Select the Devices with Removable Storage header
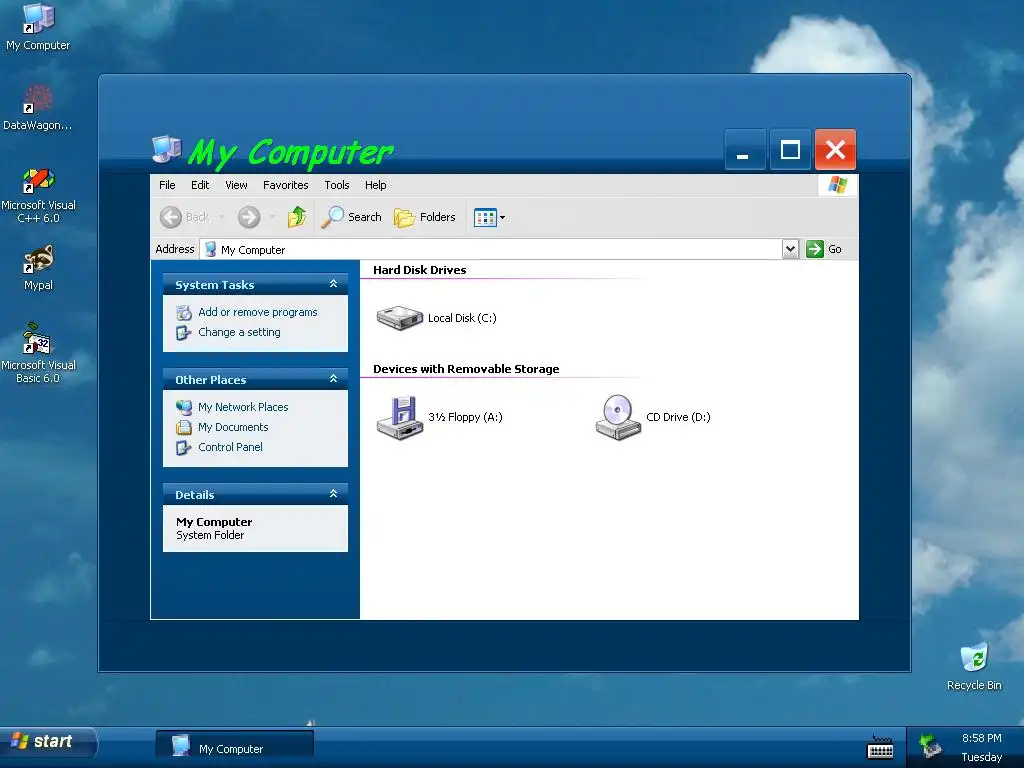 click(466, 369)
